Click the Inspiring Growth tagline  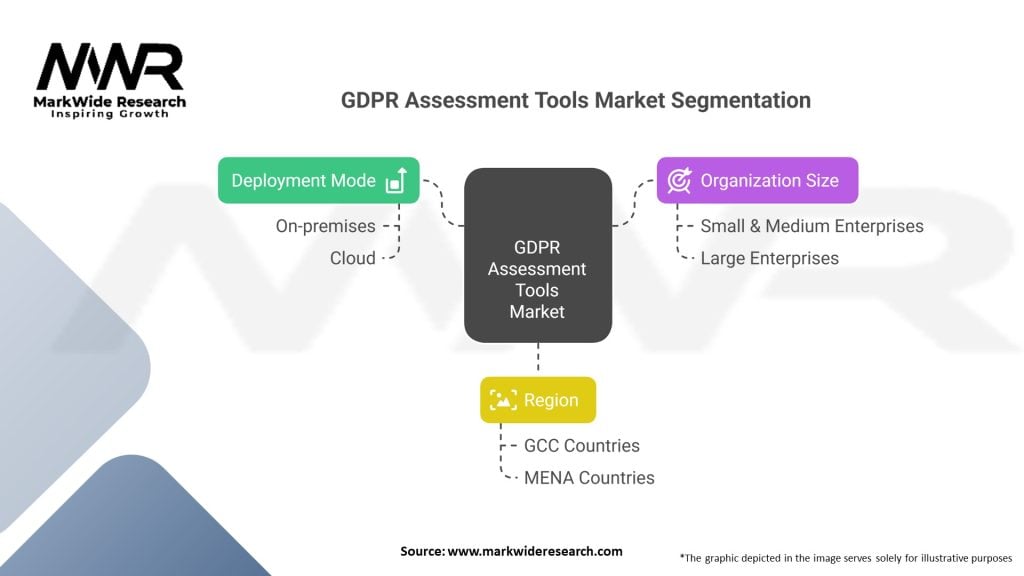point(110,114)
